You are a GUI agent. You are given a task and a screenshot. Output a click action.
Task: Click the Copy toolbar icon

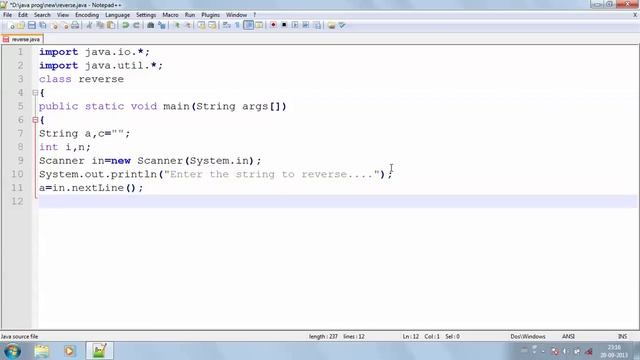100,25
